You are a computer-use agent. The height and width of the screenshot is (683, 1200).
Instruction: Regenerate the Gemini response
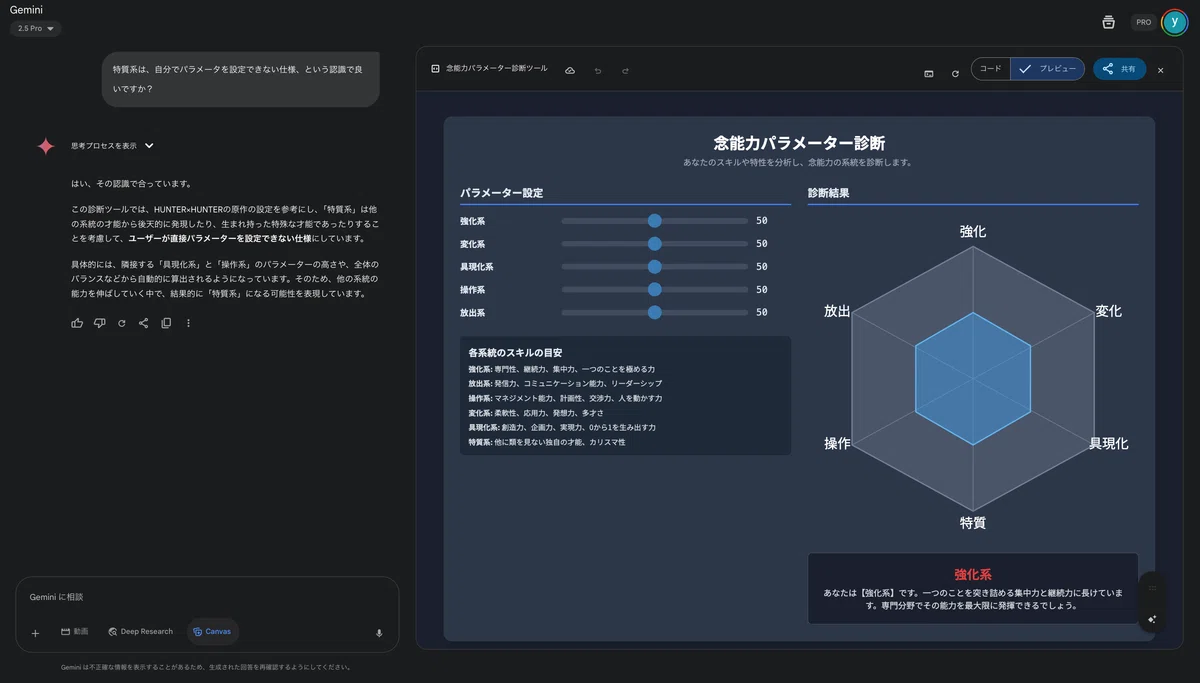(122, 323)
